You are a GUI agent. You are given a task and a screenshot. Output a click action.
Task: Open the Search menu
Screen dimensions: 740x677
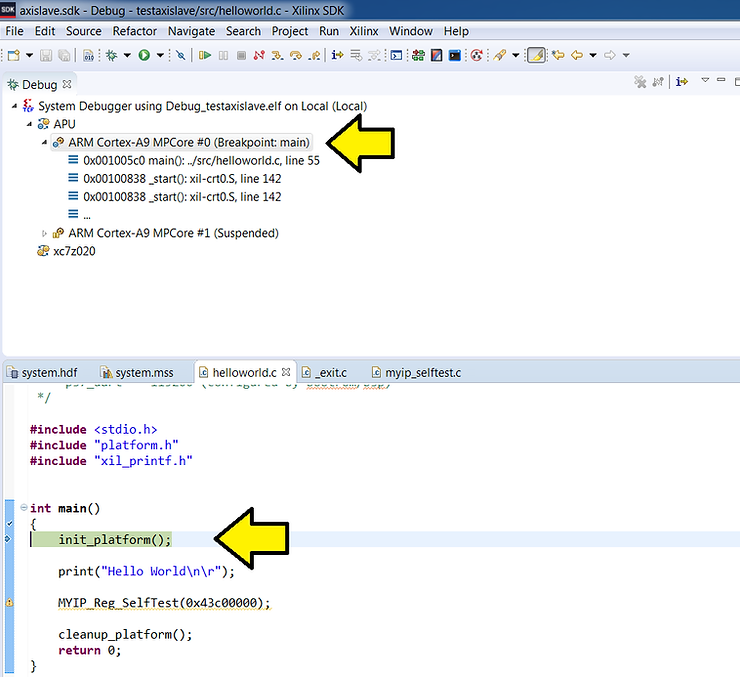(243, 31)
